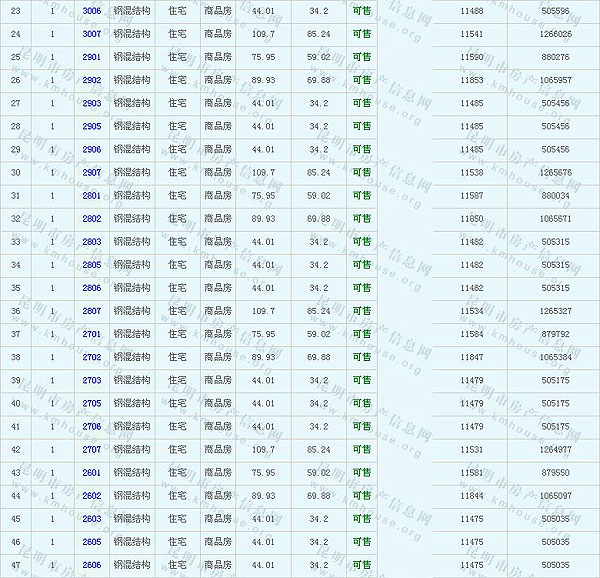Open room number 3006 link
This screenshot has height=578, width=600.
(x=91, y=11)
